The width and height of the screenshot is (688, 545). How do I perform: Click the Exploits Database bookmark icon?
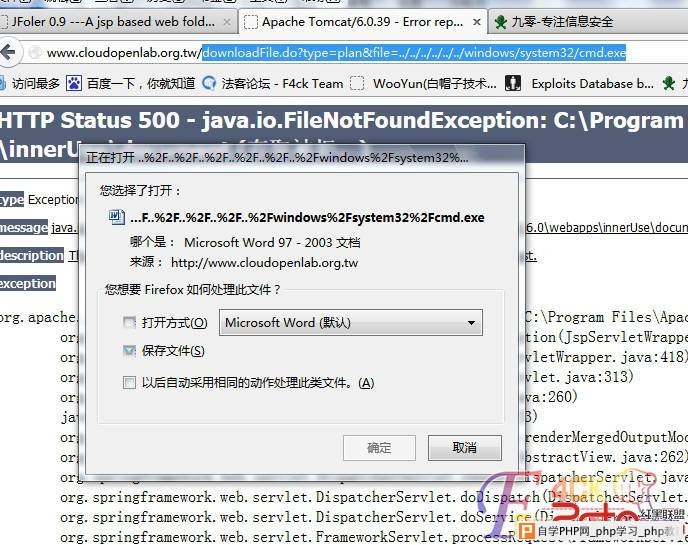click(513, 83)
